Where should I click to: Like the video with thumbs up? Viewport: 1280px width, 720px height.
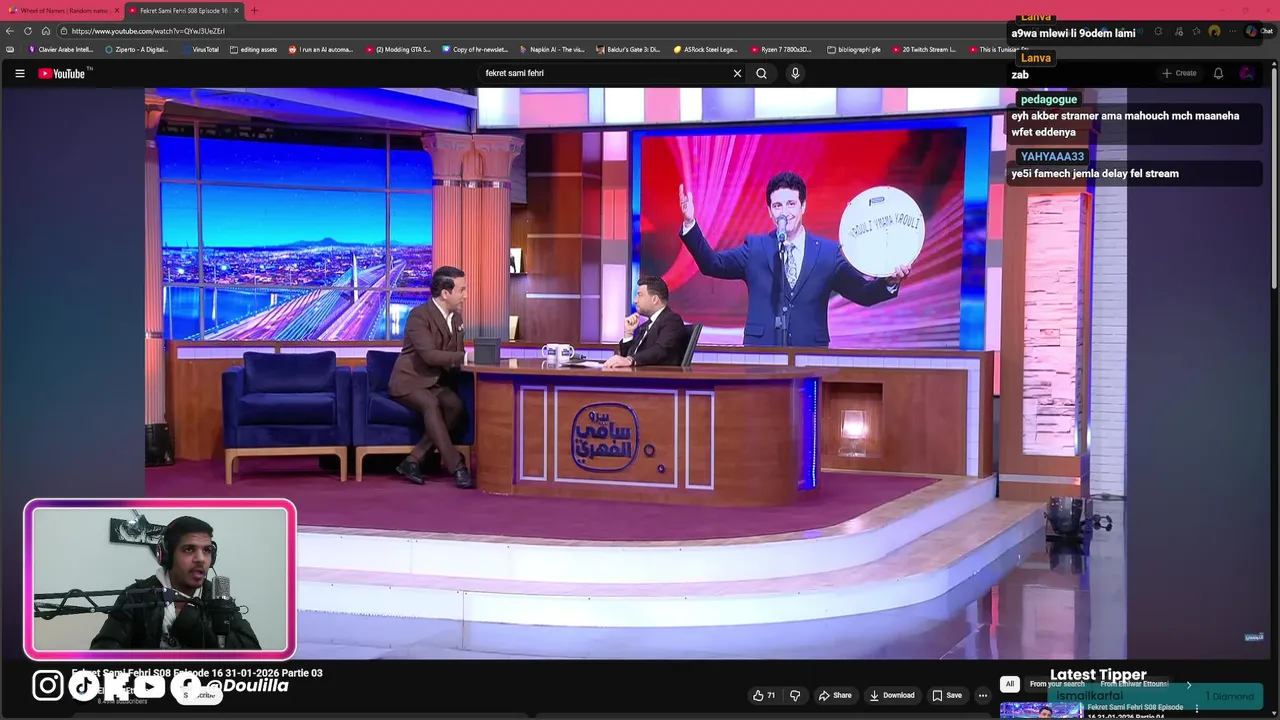point(764,695)
